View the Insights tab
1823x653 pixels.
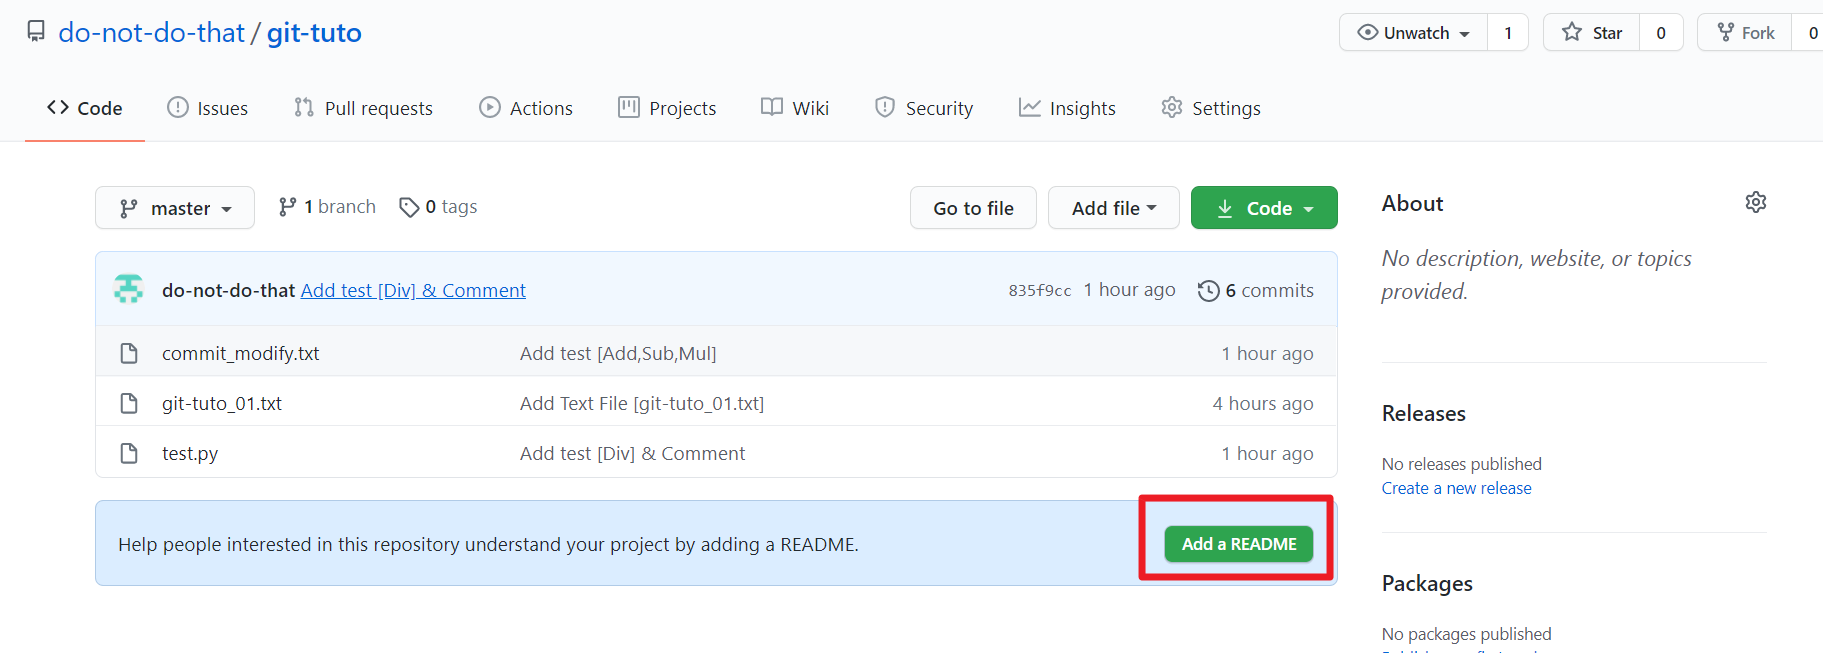tap(1067, 108)
